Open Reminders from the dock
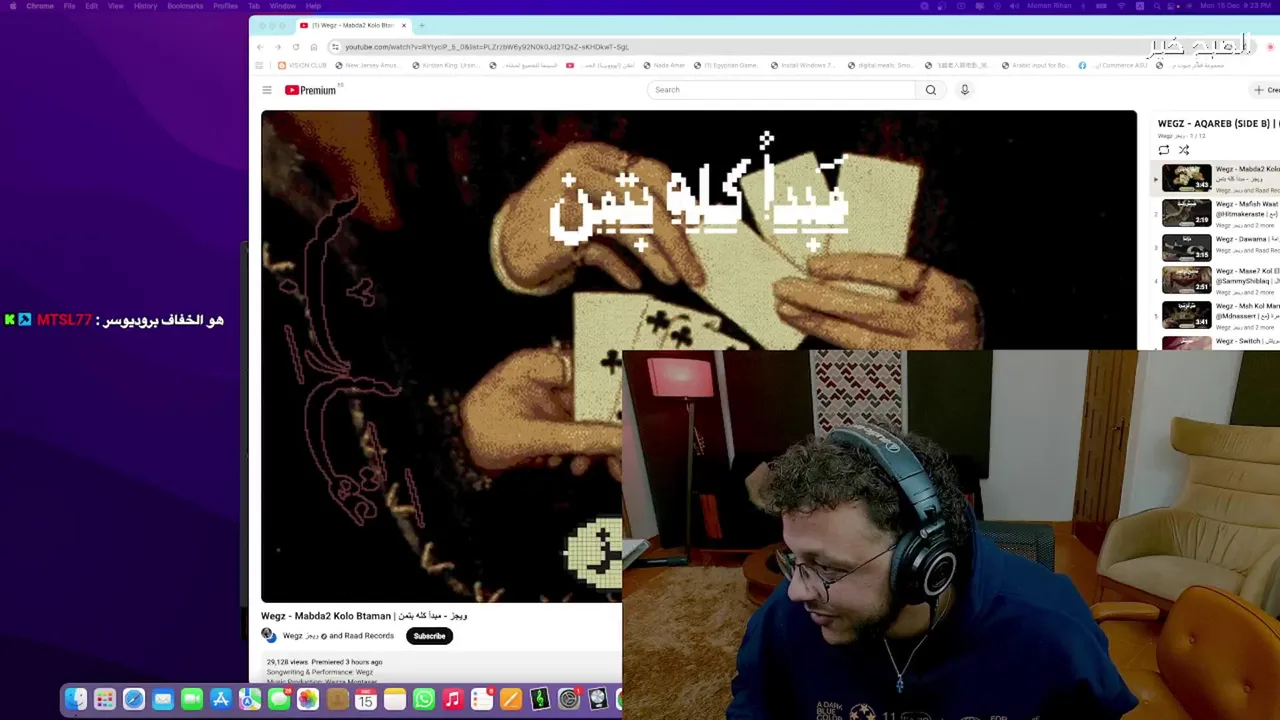Image resolution: width=1280 pixels, height=720 pixels. [x=482, y=699]
